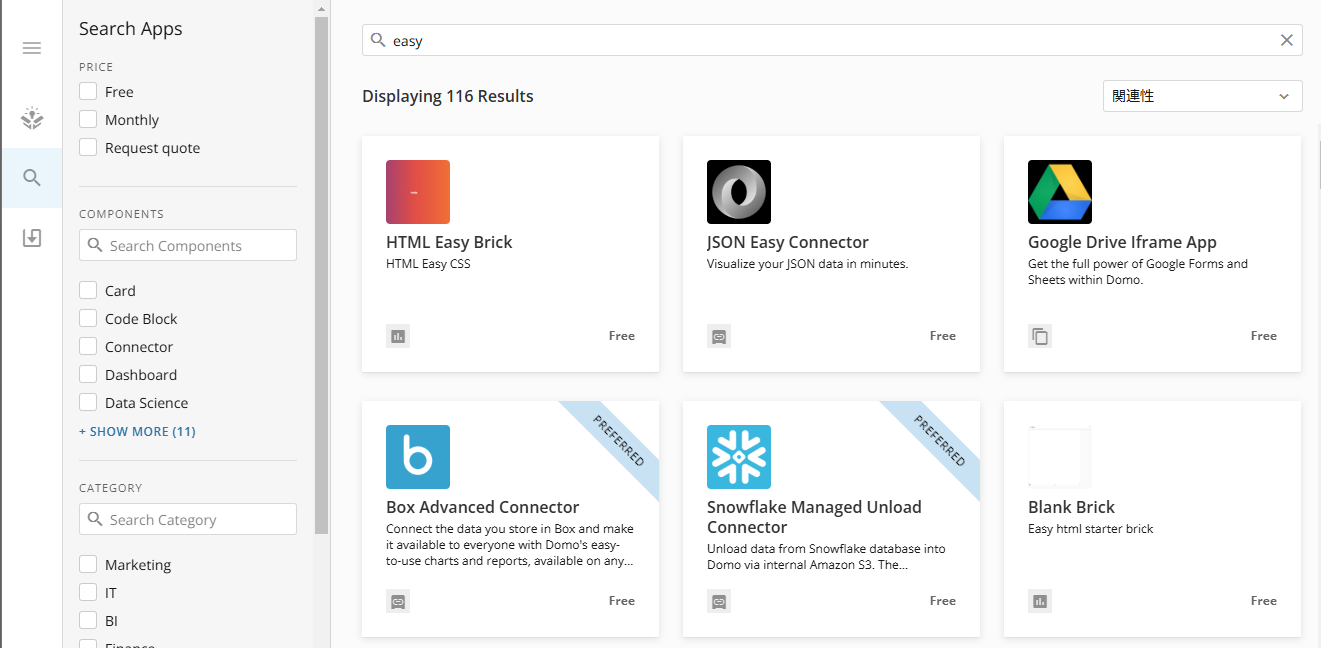
Task: Open the Appstore home lotus icon
Action: [x=32, y=119]
